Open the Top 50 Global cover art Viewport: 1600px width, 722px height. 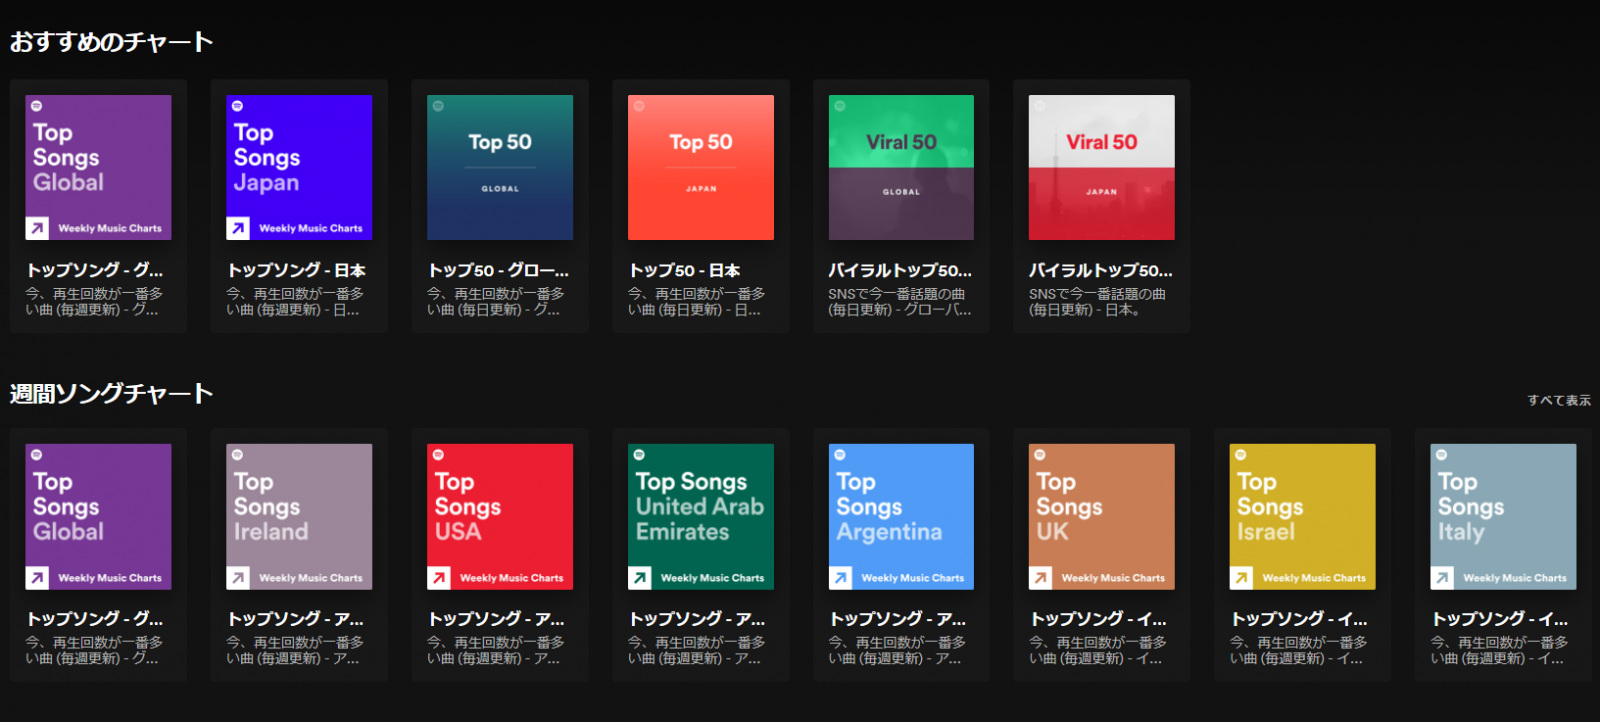click(x=500, y=167)
